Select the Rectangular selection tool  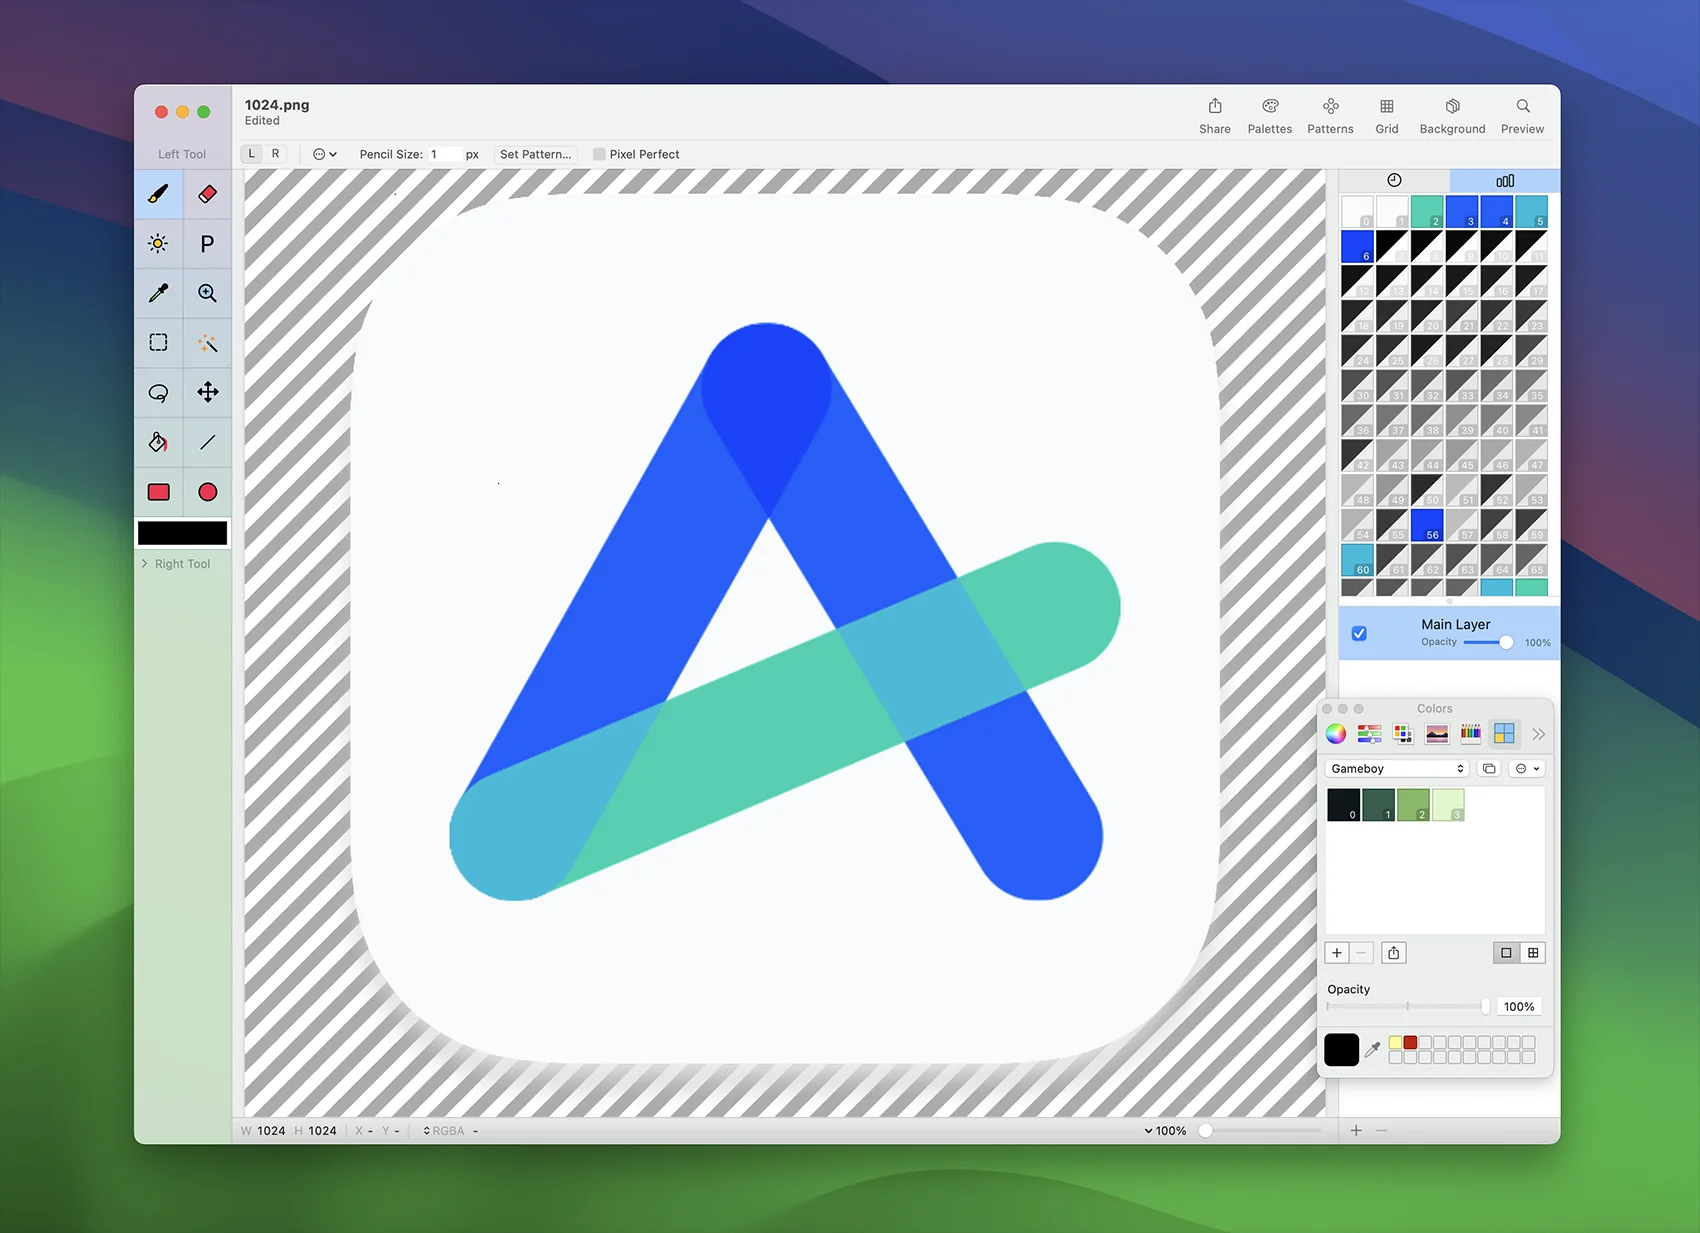[158, 342]
